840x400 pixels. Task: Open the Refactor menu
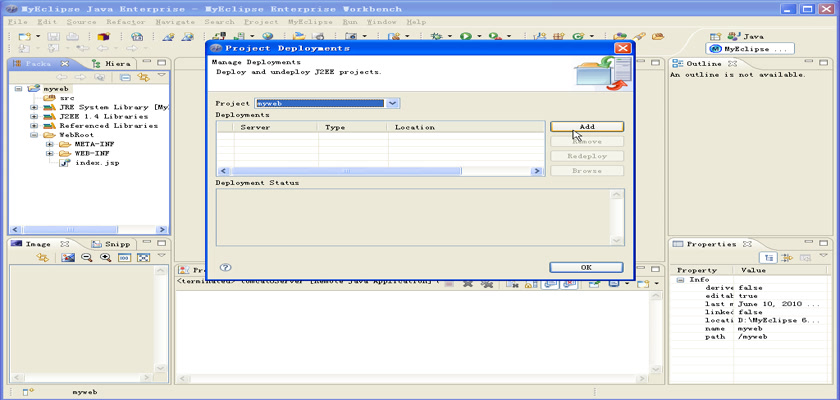coord(126,22)
